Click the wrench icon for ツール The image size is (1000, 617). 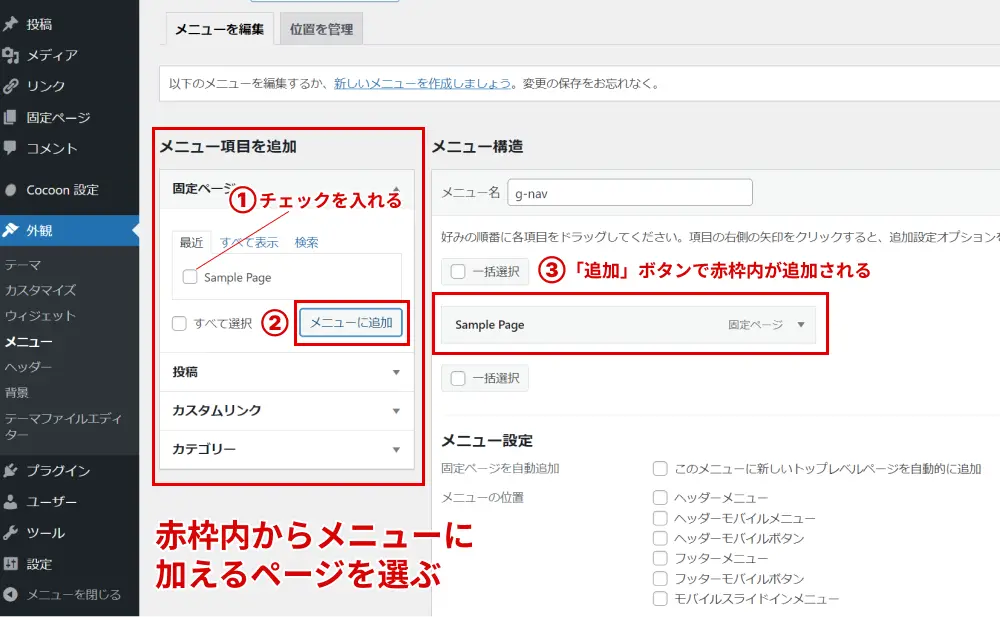coord(10,532)
